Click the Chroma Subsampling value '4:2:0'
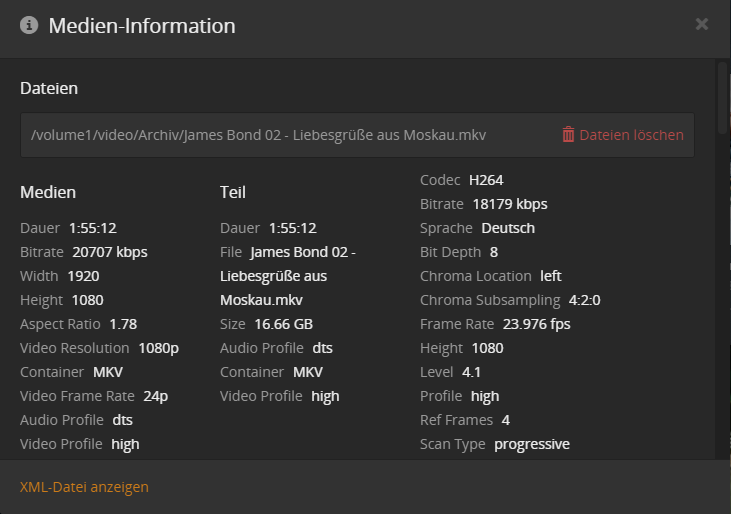This screenshot has width=731, height=514. tap(584, 300)
